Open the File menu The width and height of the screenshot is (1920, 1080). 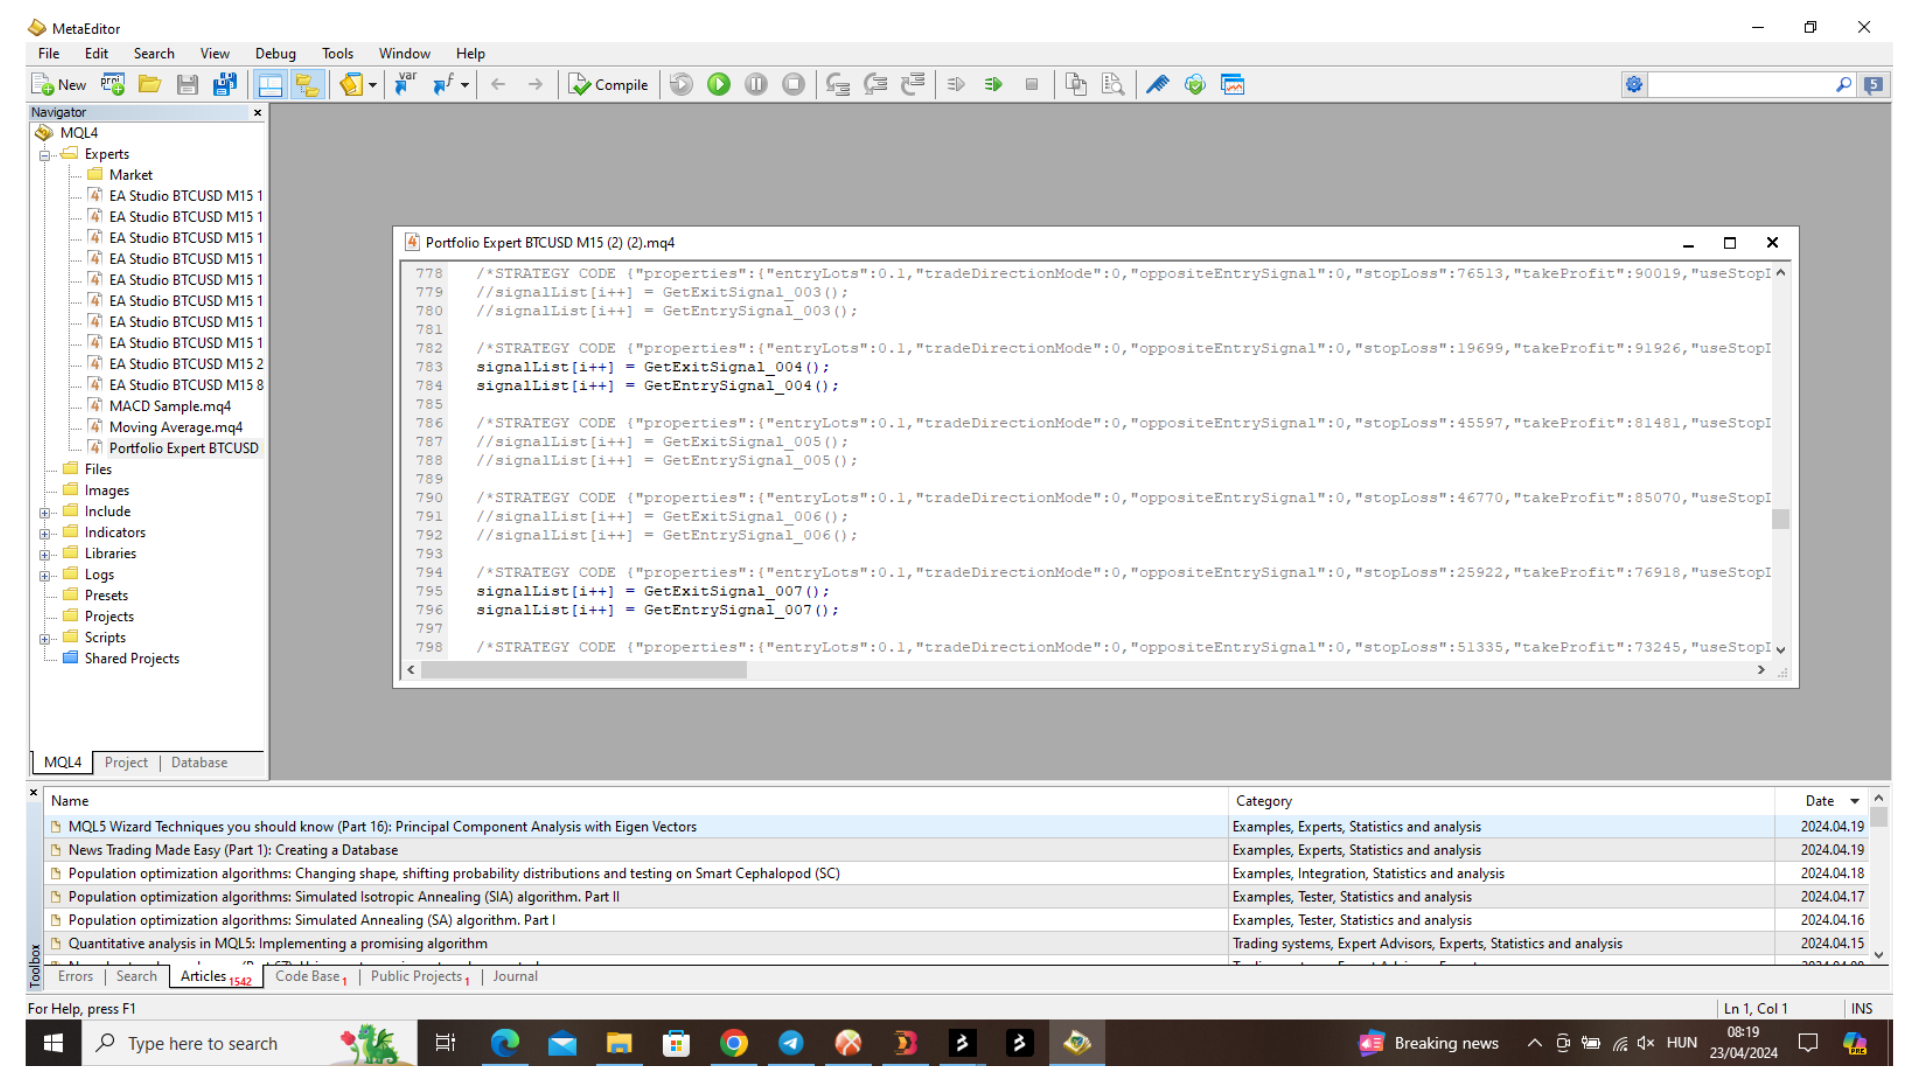[48, 54]
